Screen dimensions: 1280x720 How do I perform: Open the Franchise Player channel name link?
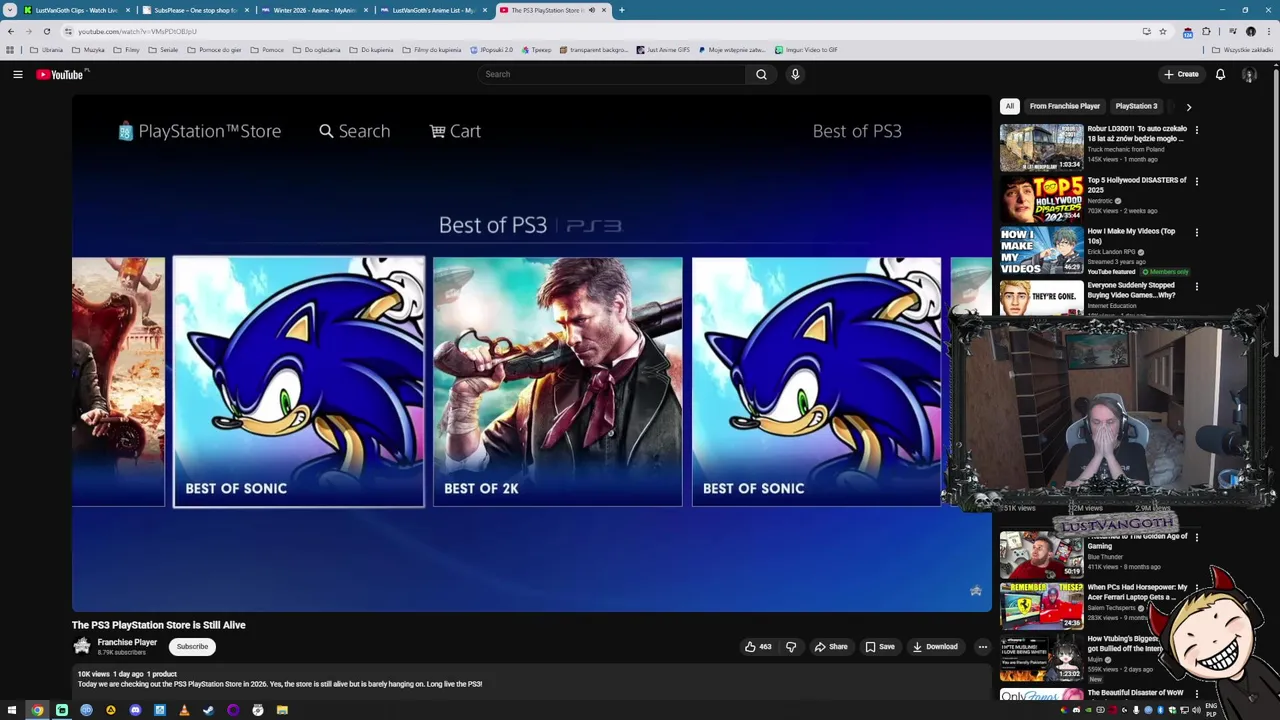pos(127,642)
